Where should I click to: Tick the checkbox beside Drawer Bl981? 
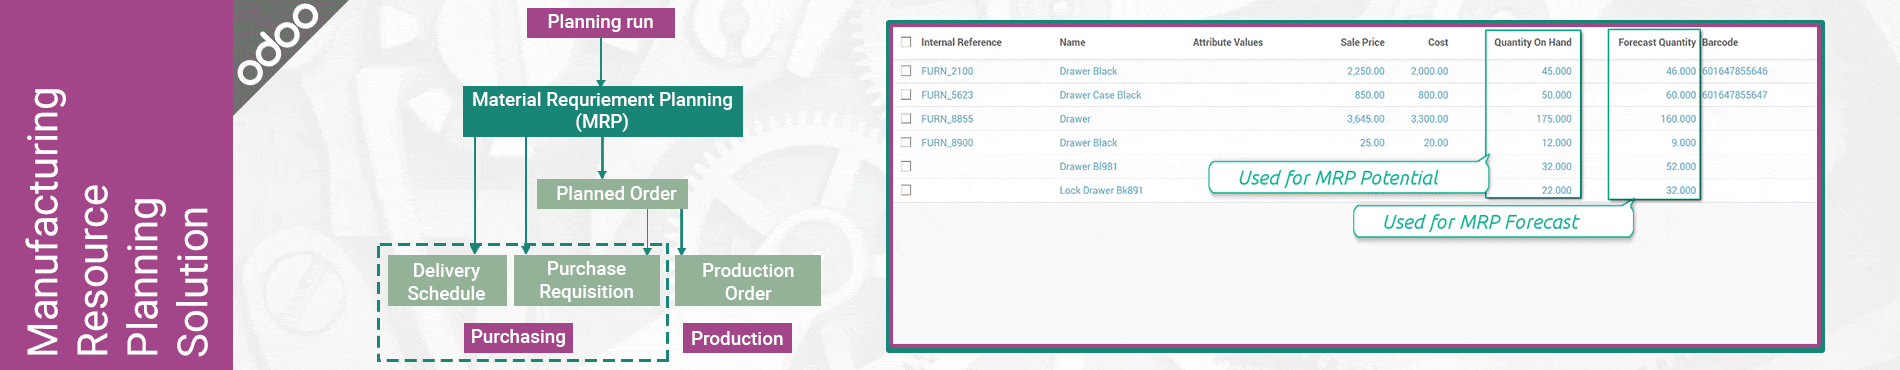[x=906, y=166]
